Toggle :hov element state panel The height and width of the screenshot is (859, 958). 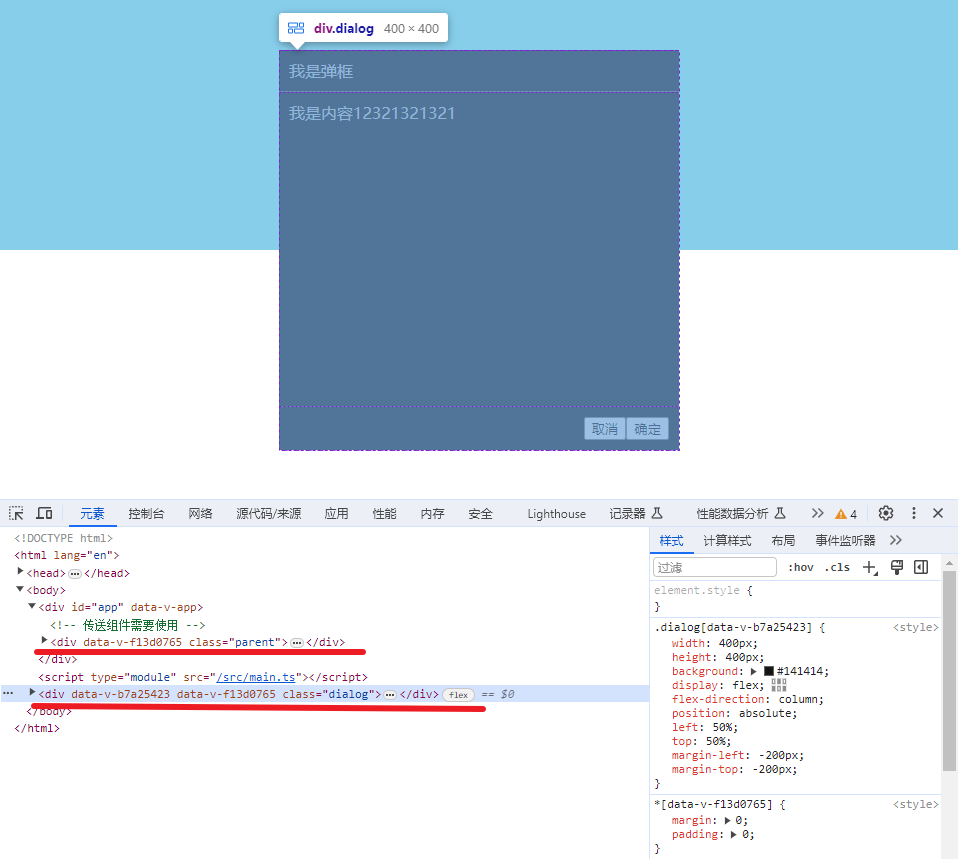pos(800,568)
